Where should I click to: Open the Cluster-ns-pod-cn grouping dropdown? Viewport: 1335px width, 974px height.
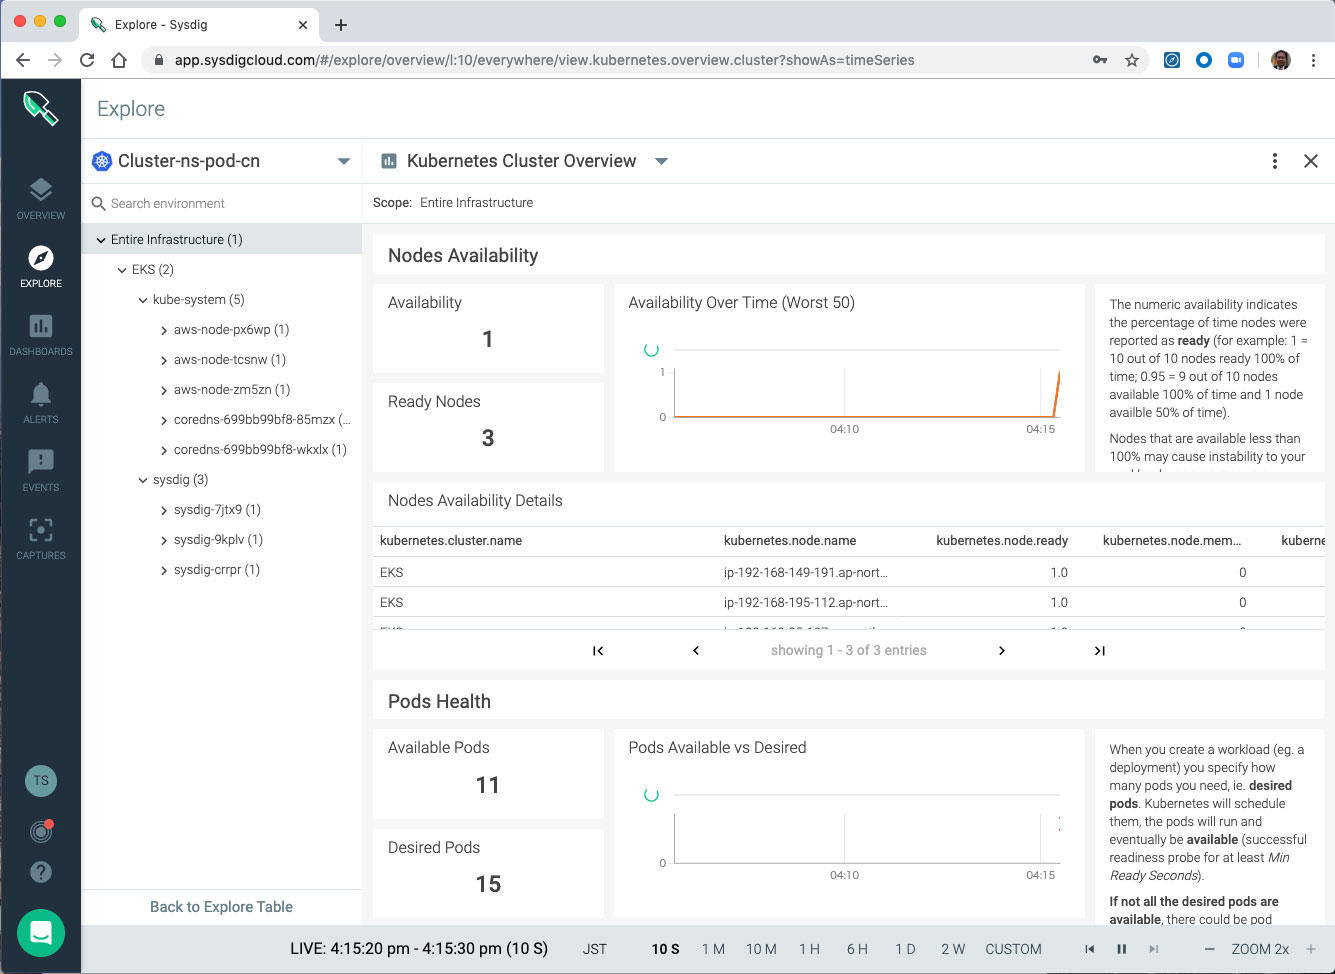(344, 161)
